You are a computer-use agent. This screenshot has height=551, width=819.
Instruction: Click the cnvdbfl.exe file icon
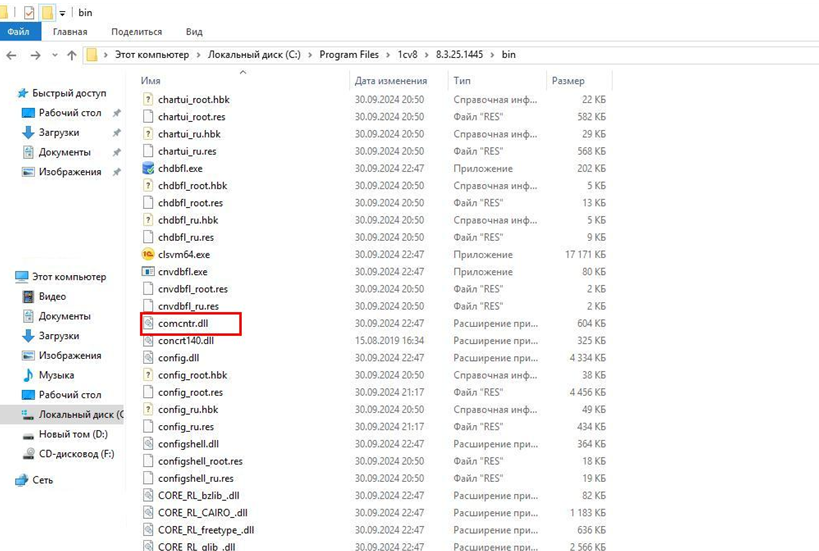[148, 272]
